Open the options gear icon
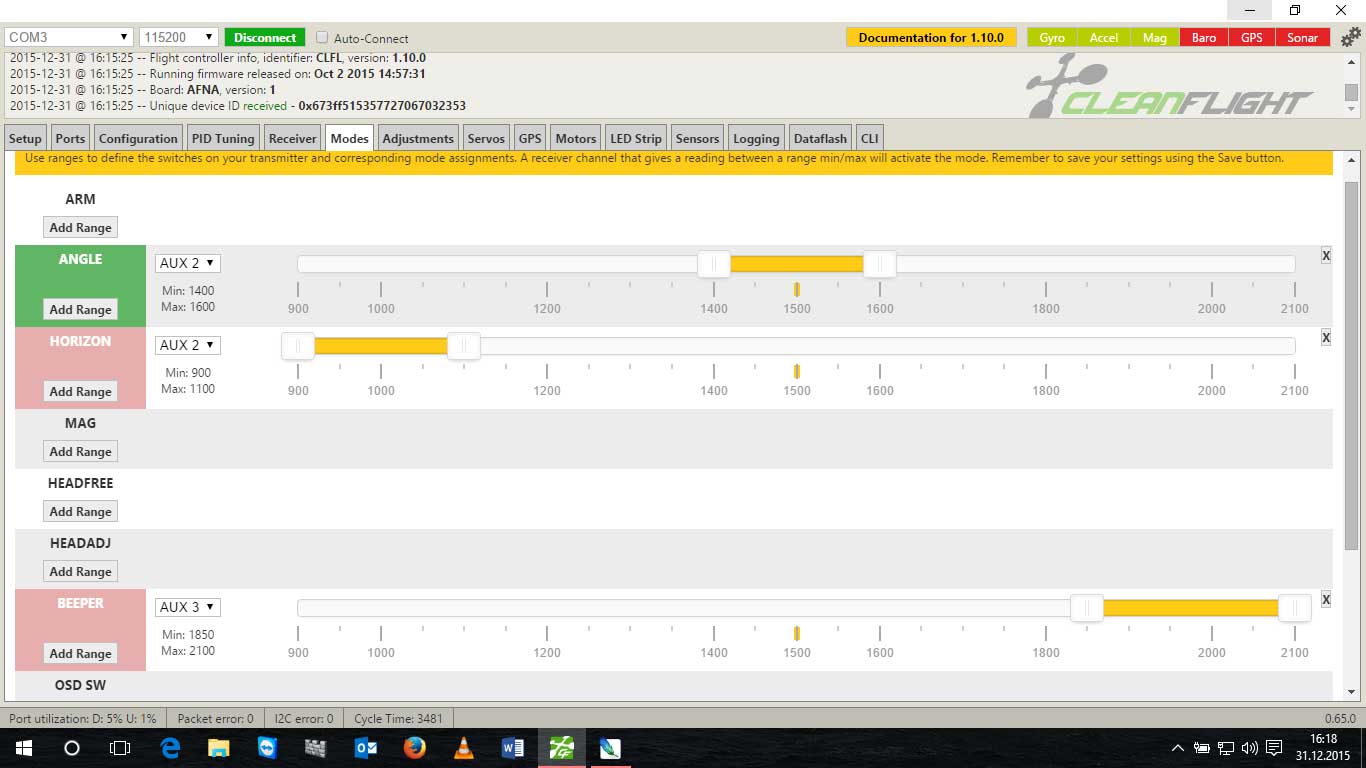 tap(1350, 38)
